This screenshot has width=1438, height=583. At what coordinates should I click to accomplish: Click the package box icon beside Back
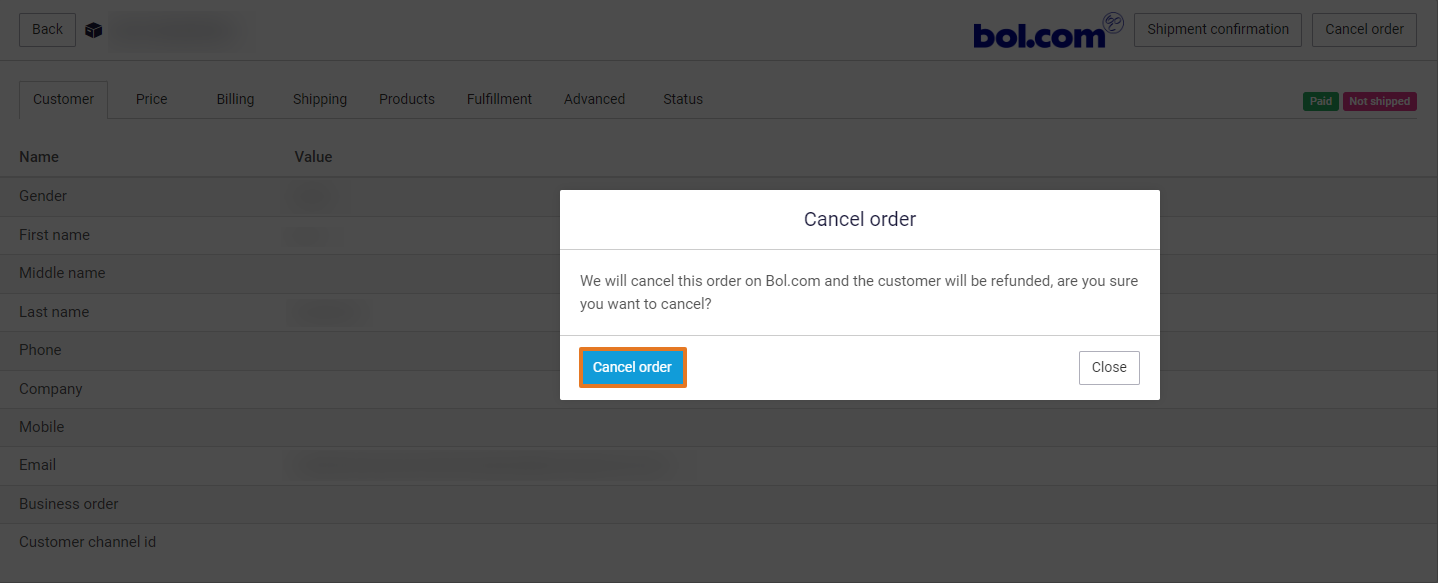coord(93,30)
